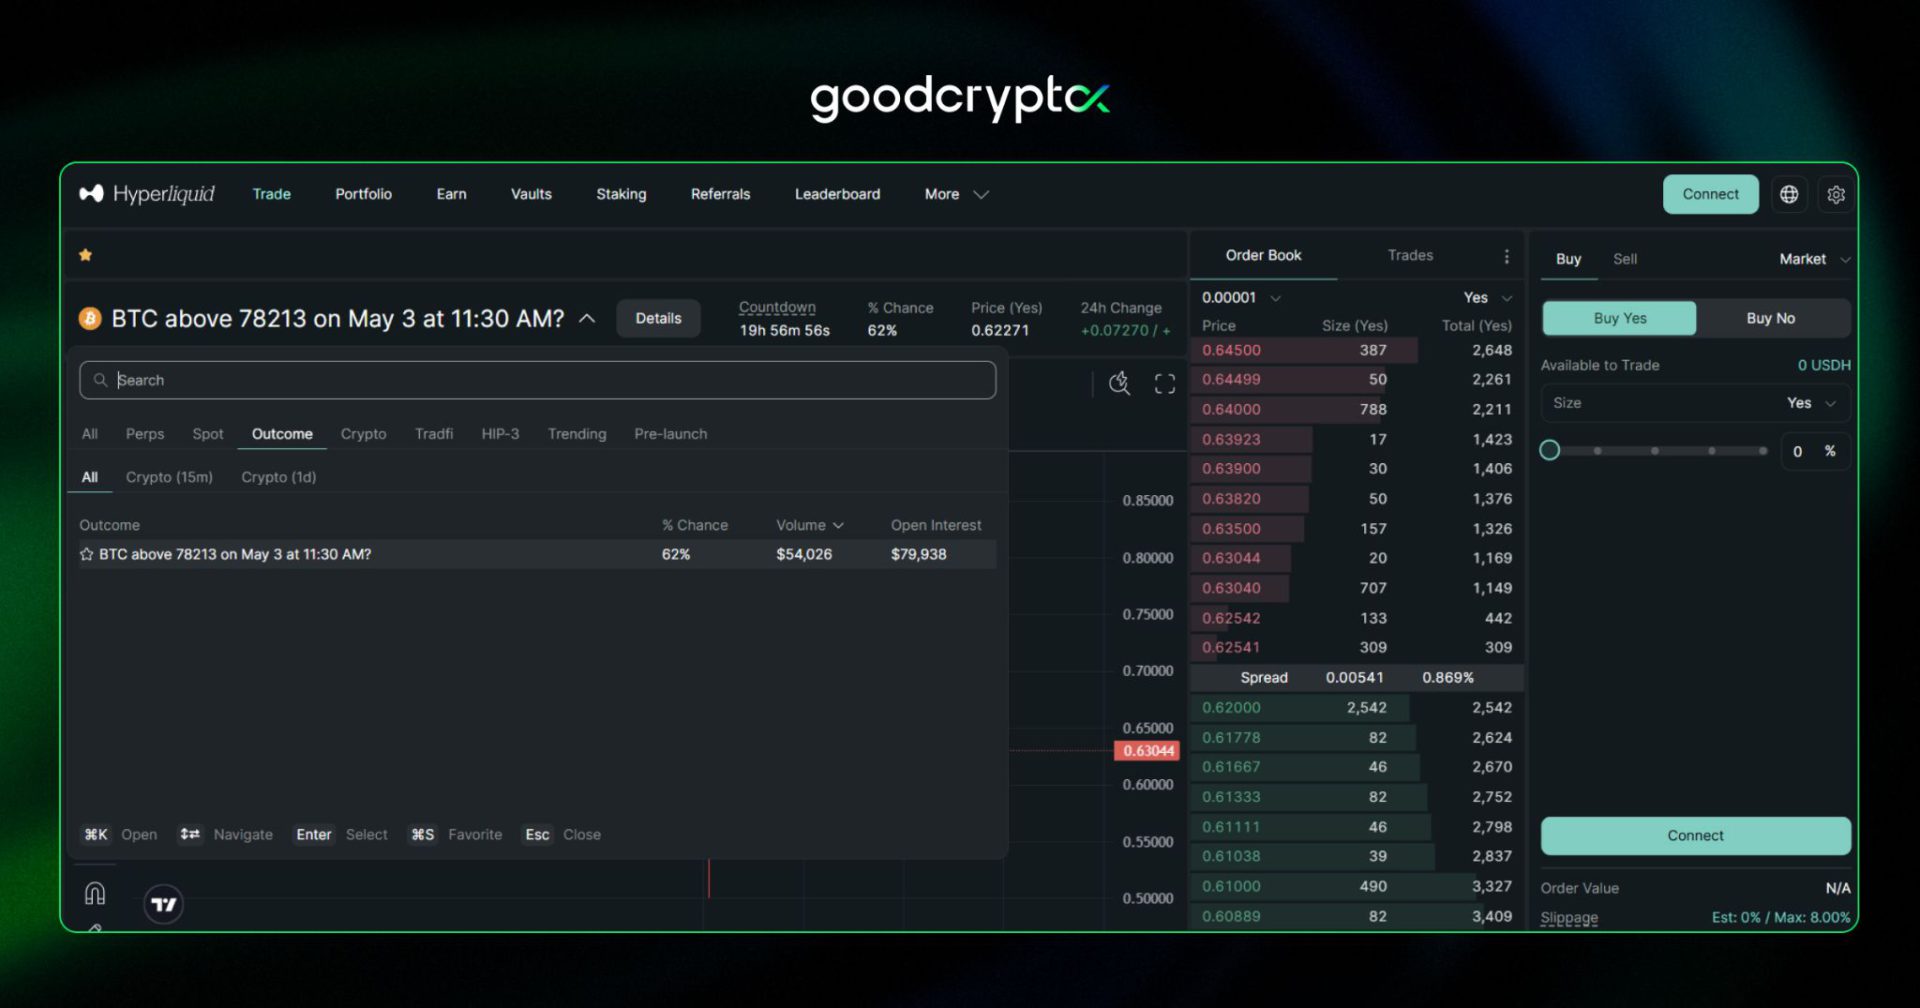This screenshot has height=1008, width=1920.
Task: Click the Bitcoin coin icon
Action: point(90,318)
